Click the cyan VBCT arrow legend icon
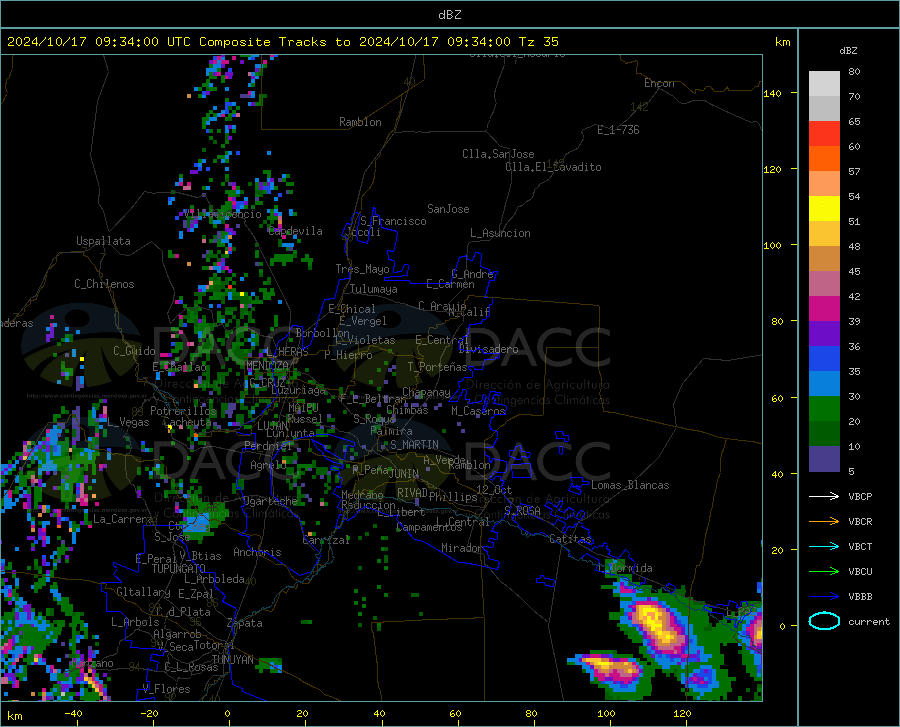Image resolution: width=900 pixels, height=727 pixels. tap(824, 546)
